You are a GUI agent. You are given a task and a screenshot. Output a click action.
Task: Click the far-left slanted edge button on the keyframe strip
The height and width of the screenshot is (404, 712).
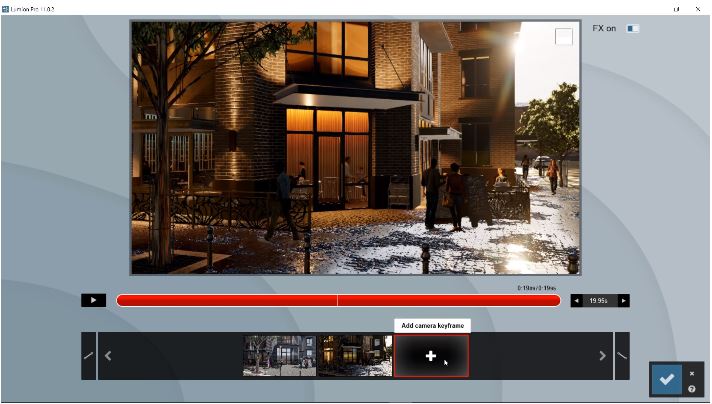(x=88, y=356)
